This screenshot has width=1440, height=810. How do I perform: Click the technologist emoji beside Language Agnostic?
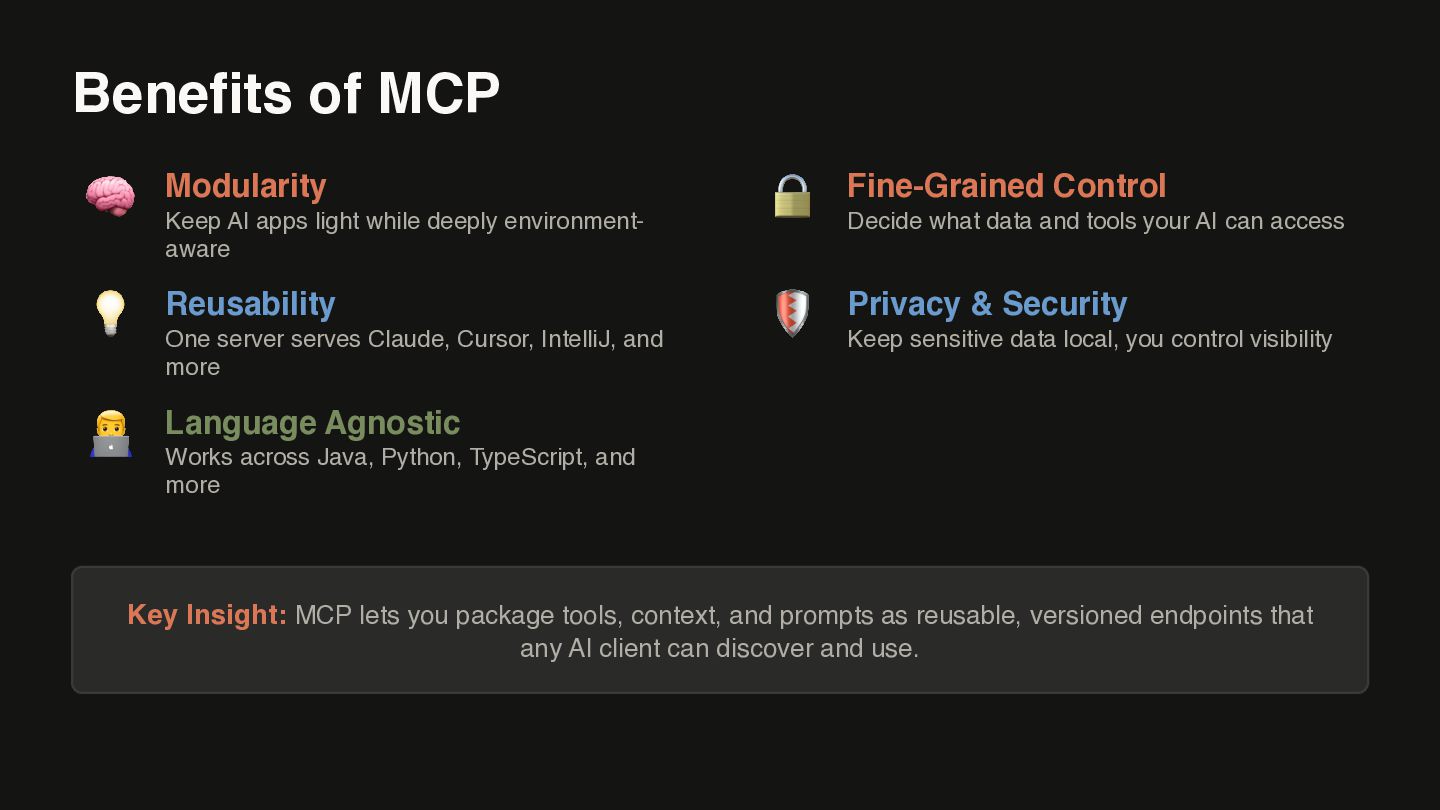point(110,433)
